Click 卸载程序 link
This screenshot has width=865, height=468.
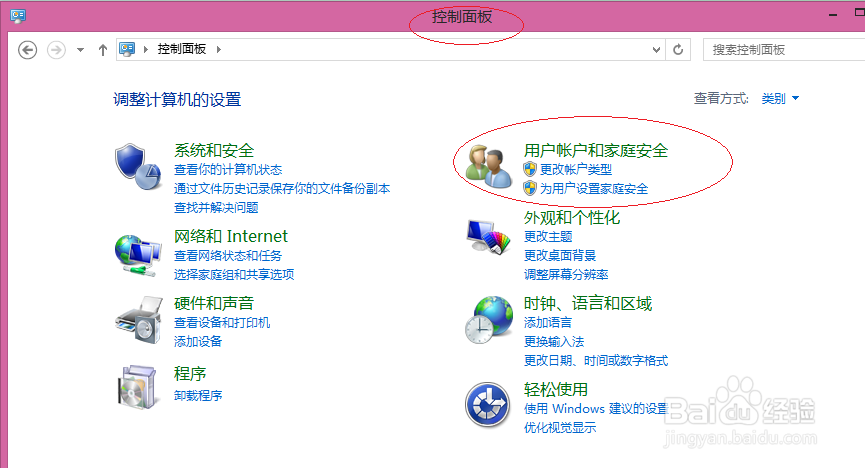(198, 396)
